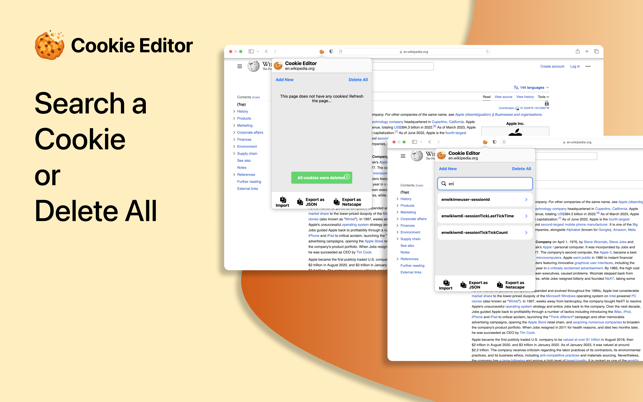Open Notes in the front window's contents
This screenshot has width=643, height=402.
click(405, 252)
